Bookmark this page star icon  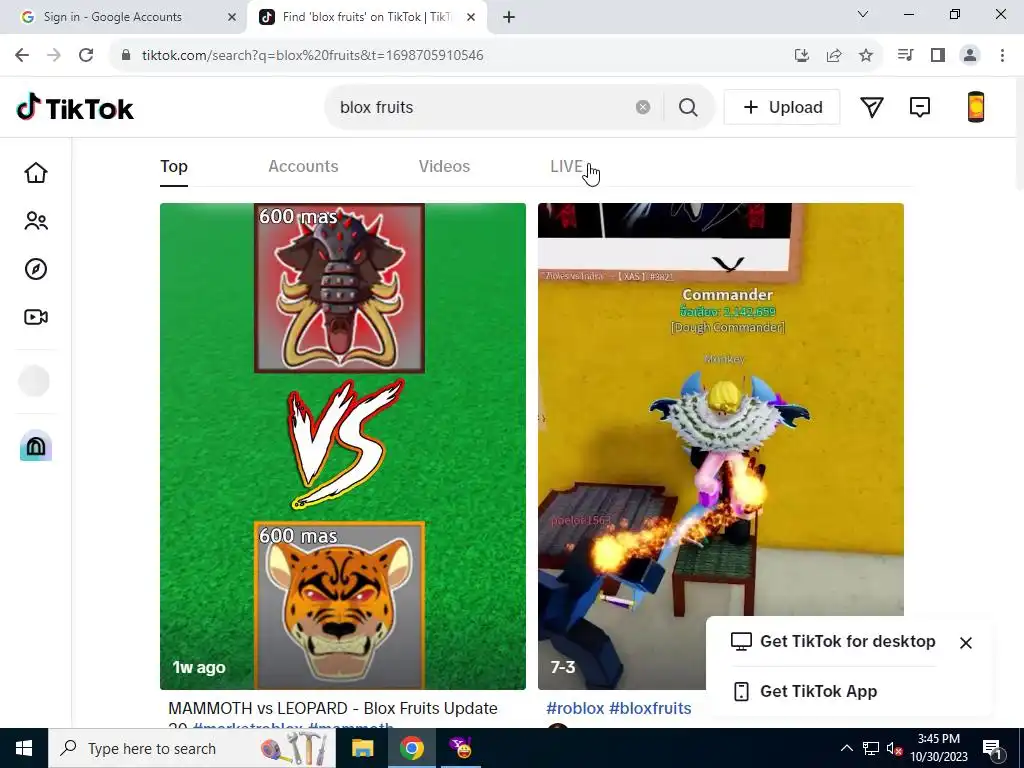[x=866, y=55]
